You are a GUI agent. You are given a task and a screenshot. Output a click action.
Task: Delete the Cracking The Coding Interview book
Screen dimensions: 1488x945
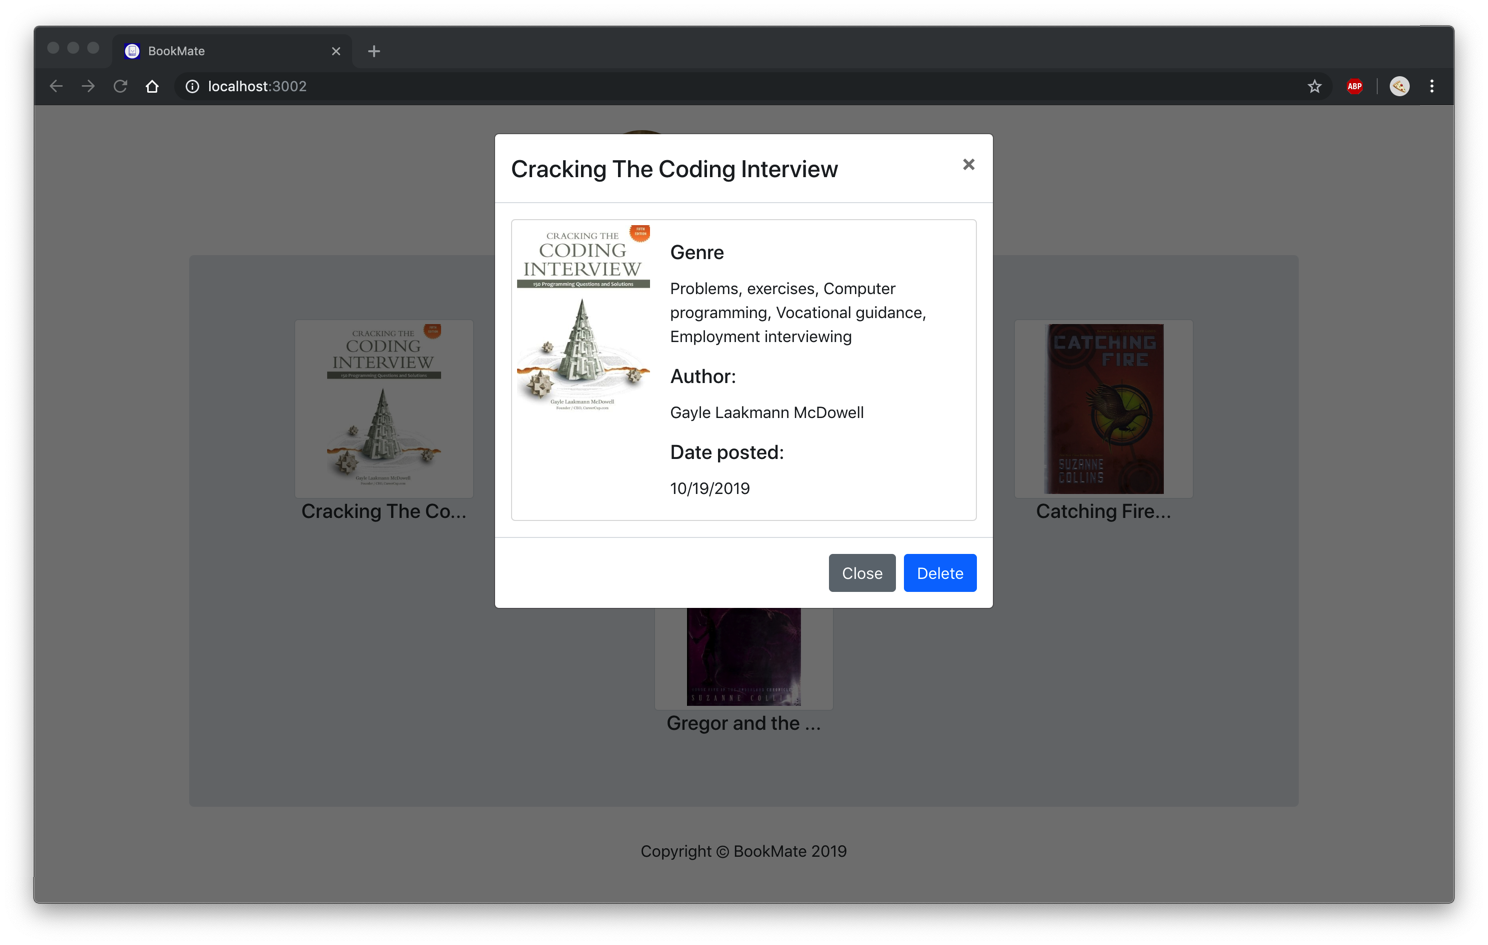(x=940, y=573)
